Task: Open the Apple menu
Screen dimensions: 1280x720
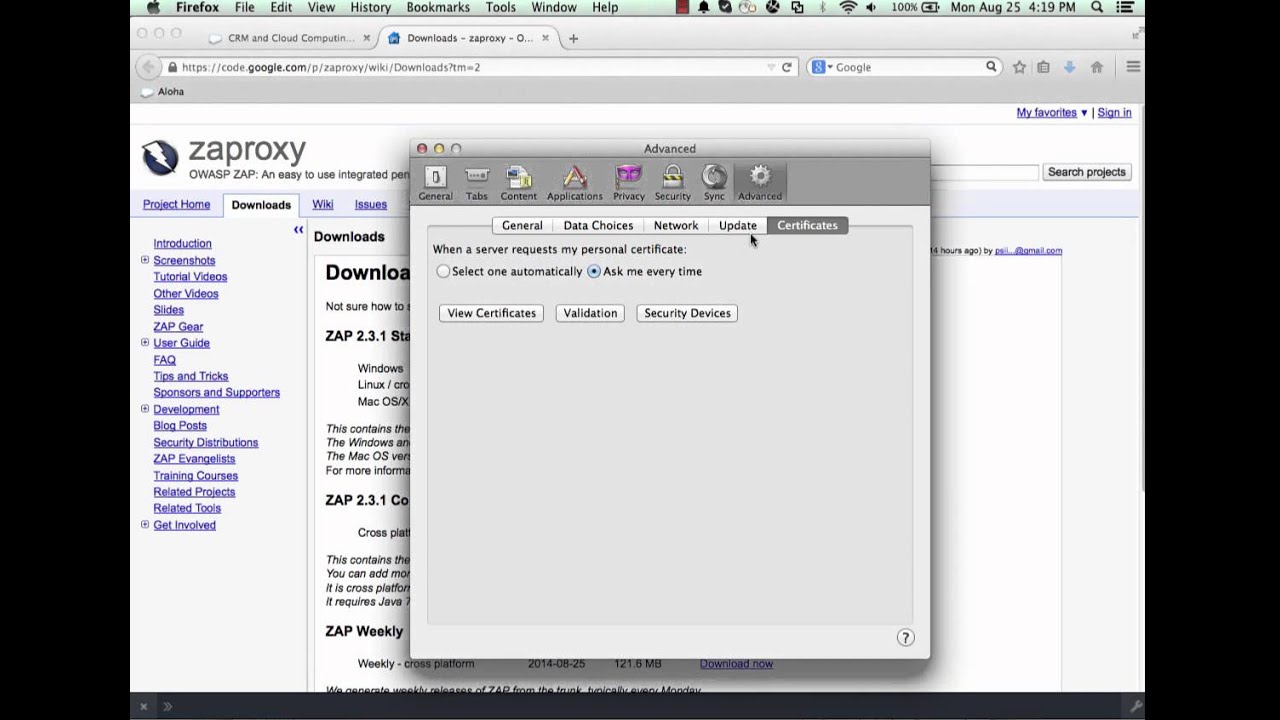Action: [153, 7]
